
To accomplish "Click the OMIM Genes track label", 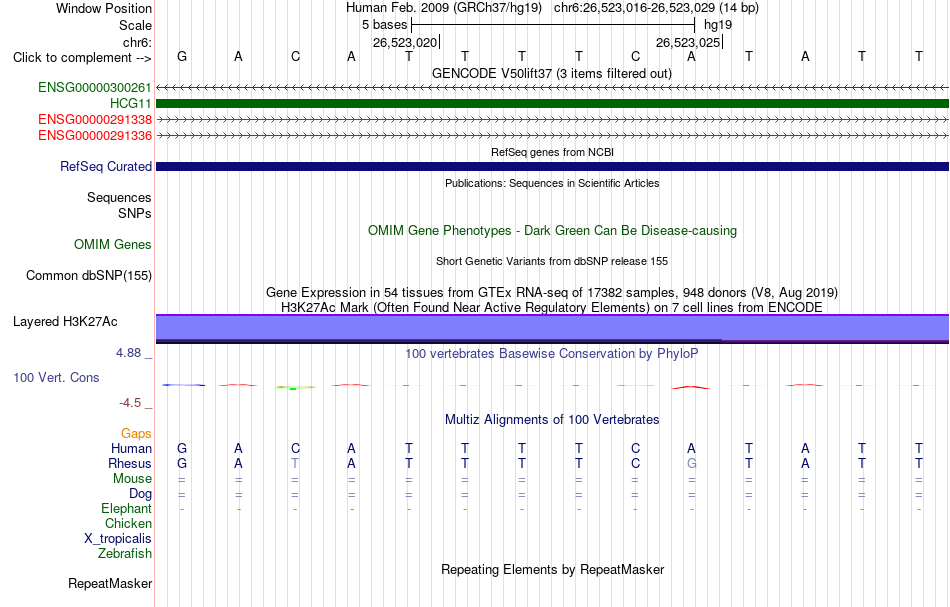I will pyautogui.click(x=112, y=244).
